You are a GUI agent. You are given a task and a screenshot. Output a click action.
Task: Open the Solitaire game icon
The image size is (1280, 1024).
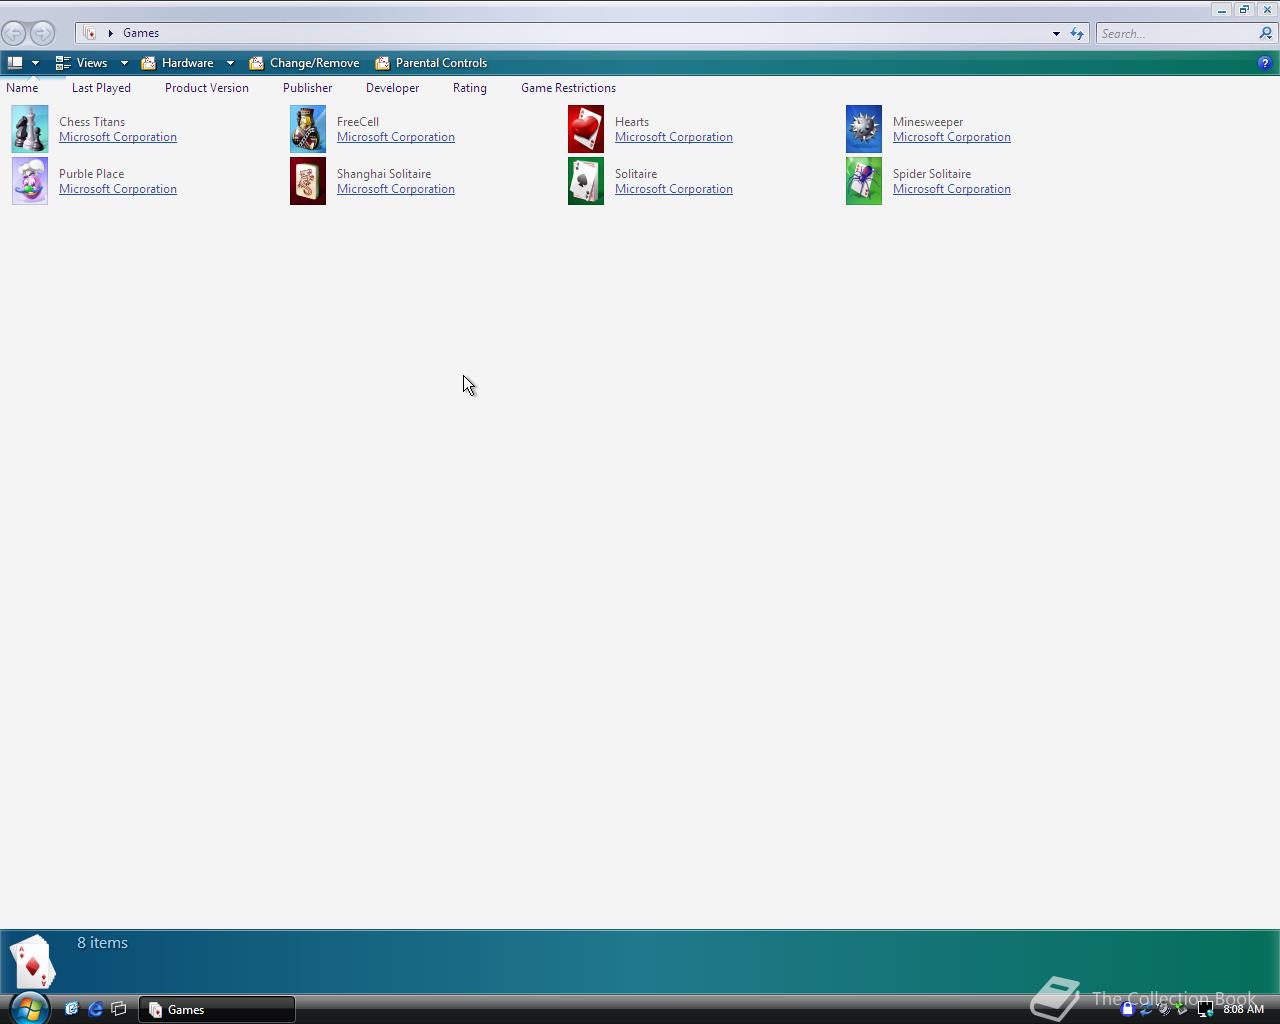[x=586, y=181]
